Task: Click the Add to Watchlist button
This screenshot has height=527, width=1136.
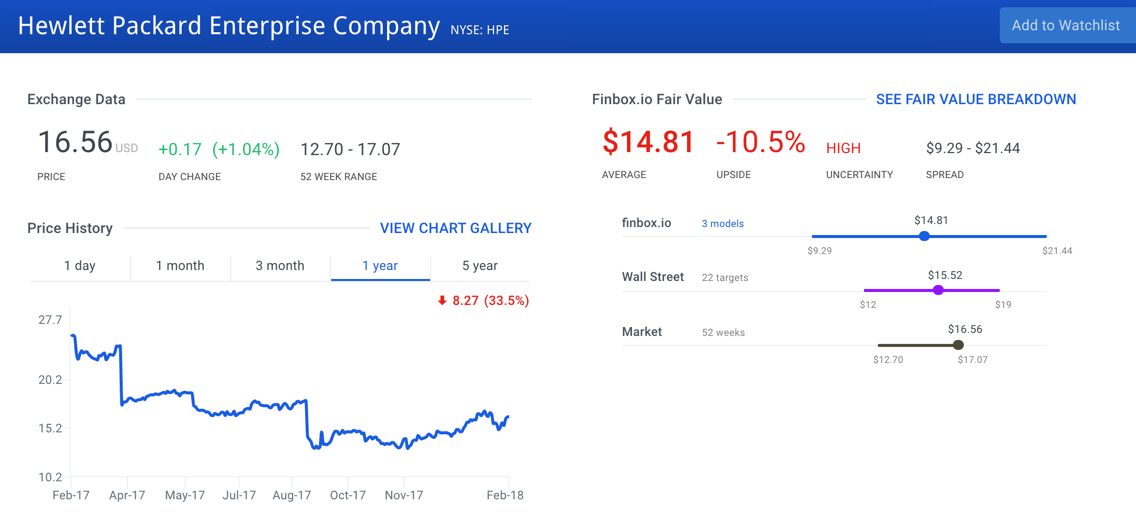Action: click(x=1066, y=26)
